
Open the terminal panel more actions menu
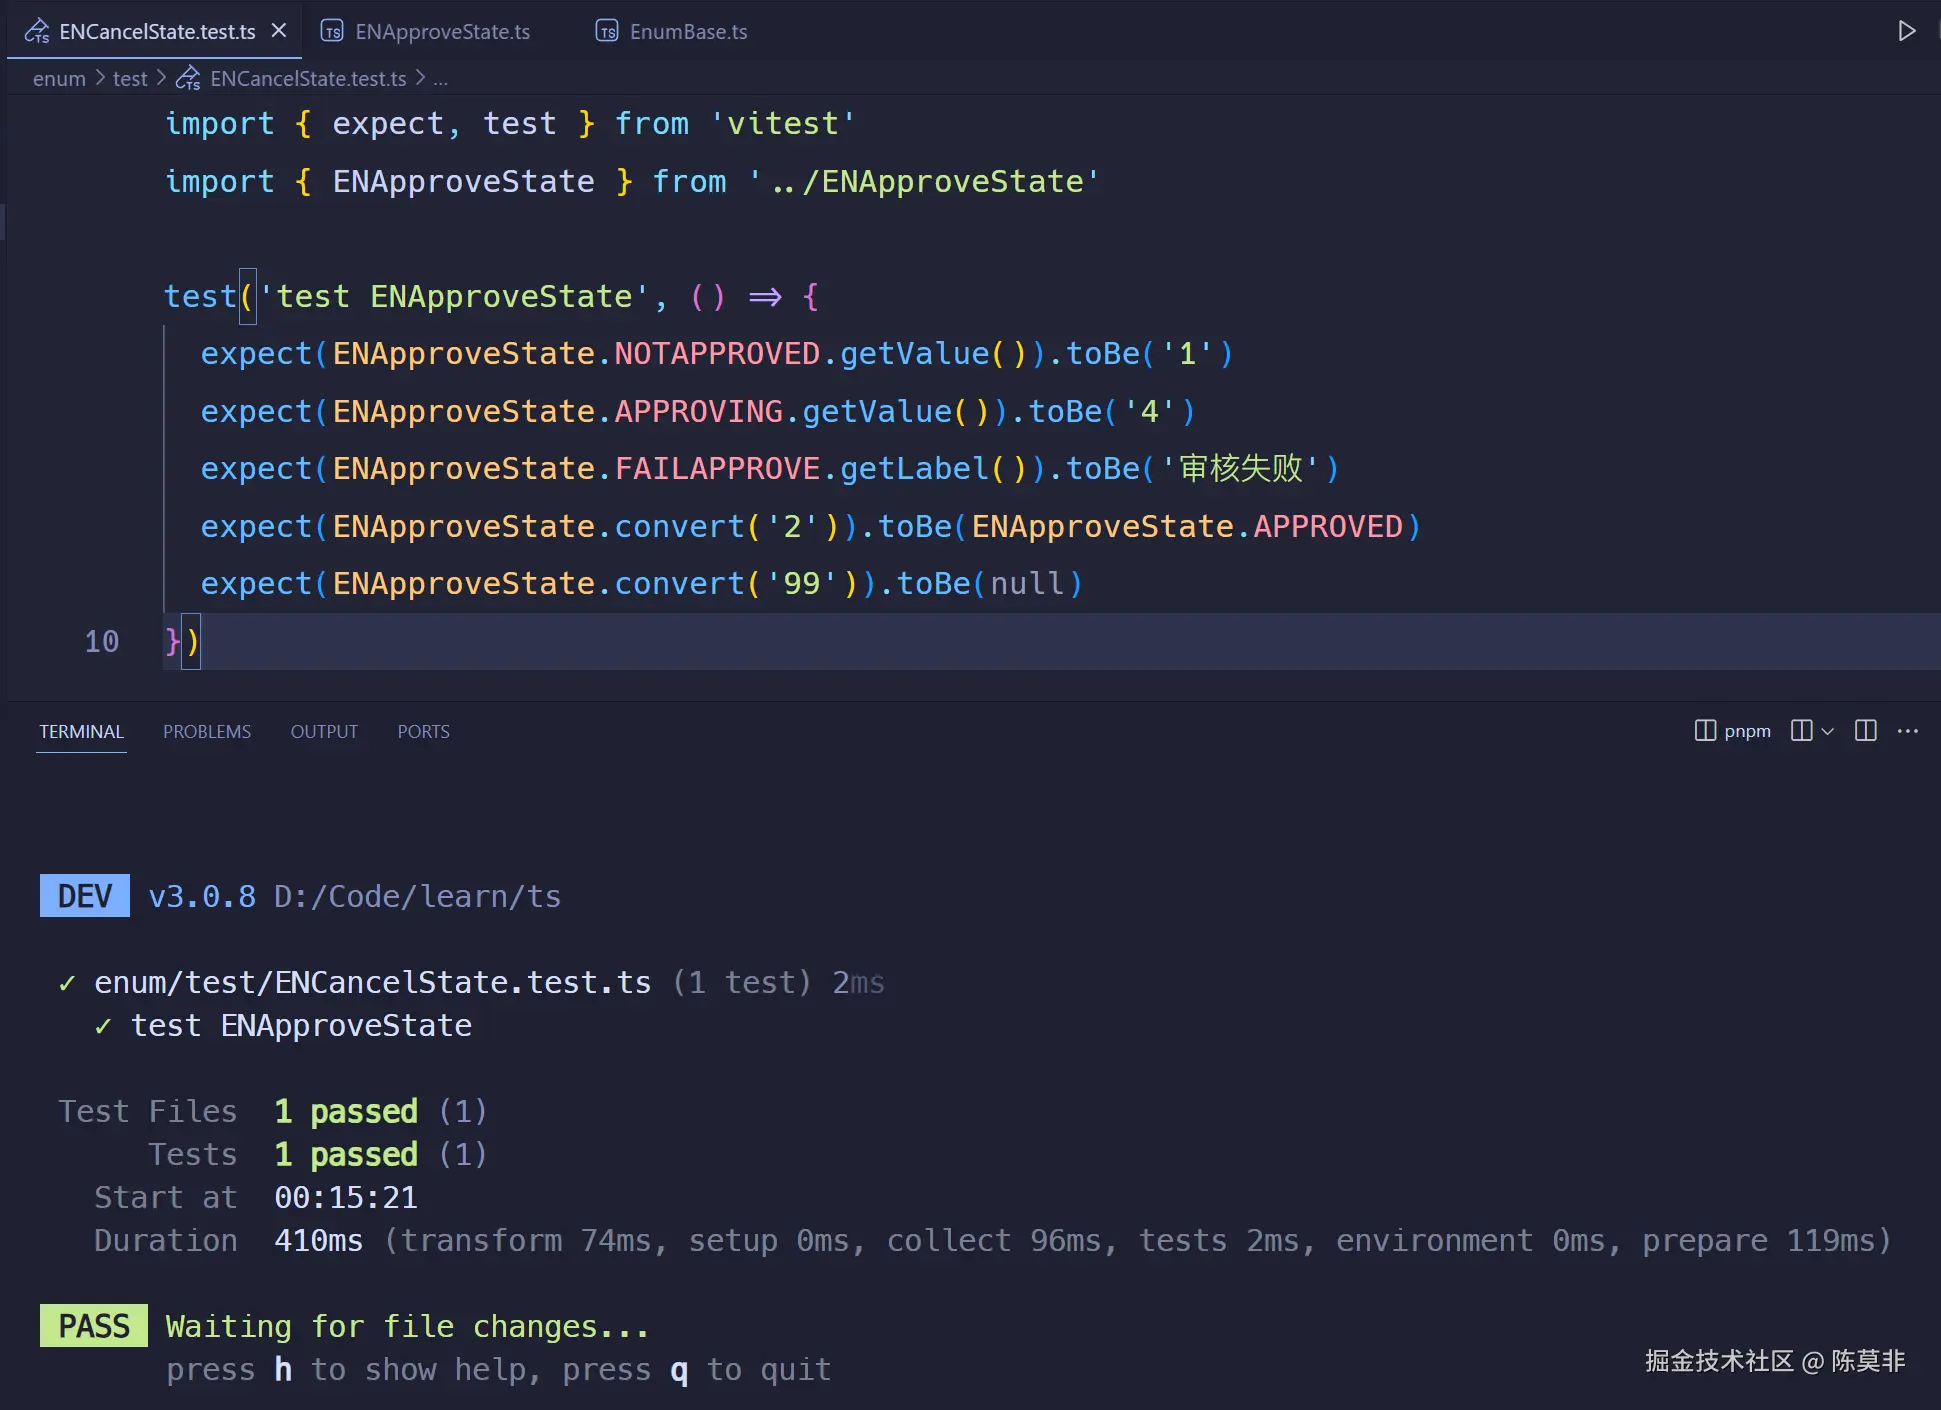1908,731
